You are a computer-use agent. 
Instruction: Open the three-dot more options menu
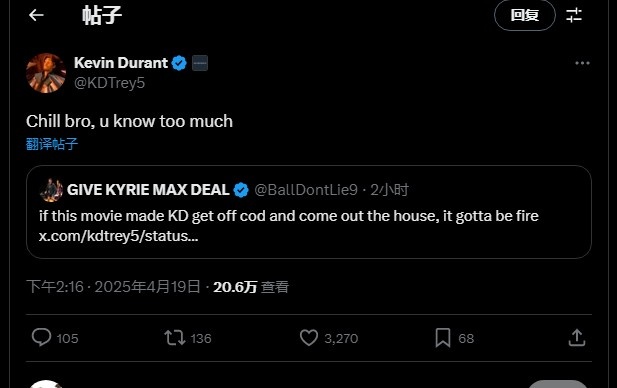(582, 63)
